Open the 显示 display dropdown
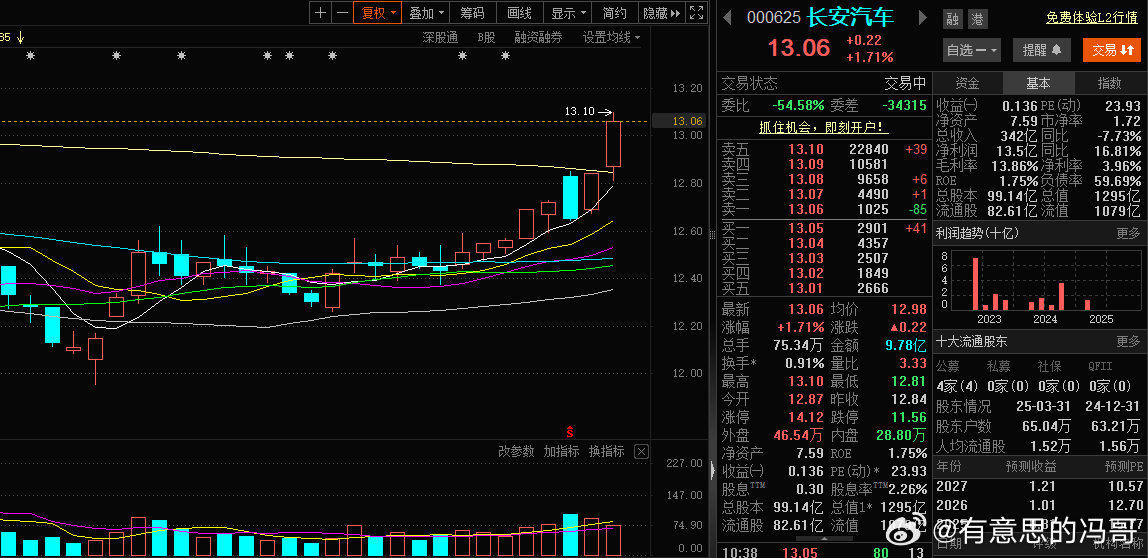This screenshot has width=1148, height=558. pos(568,12)
